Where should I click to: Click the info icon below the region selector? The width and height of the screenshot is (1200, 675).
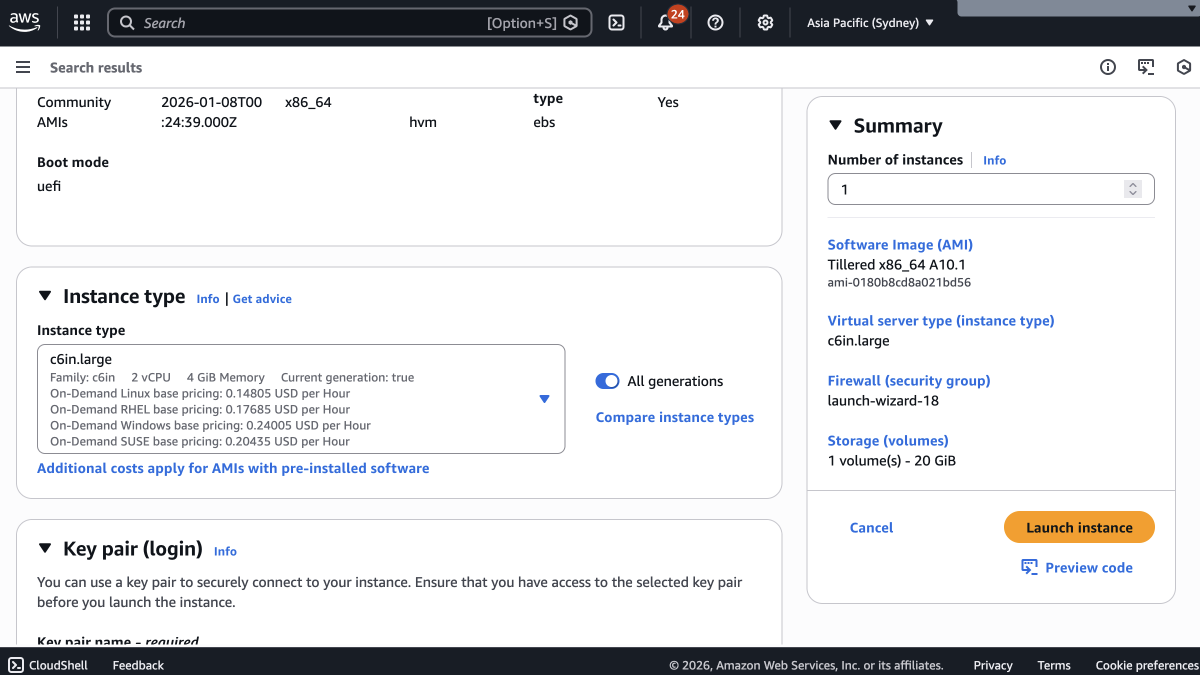[1107, 67]
